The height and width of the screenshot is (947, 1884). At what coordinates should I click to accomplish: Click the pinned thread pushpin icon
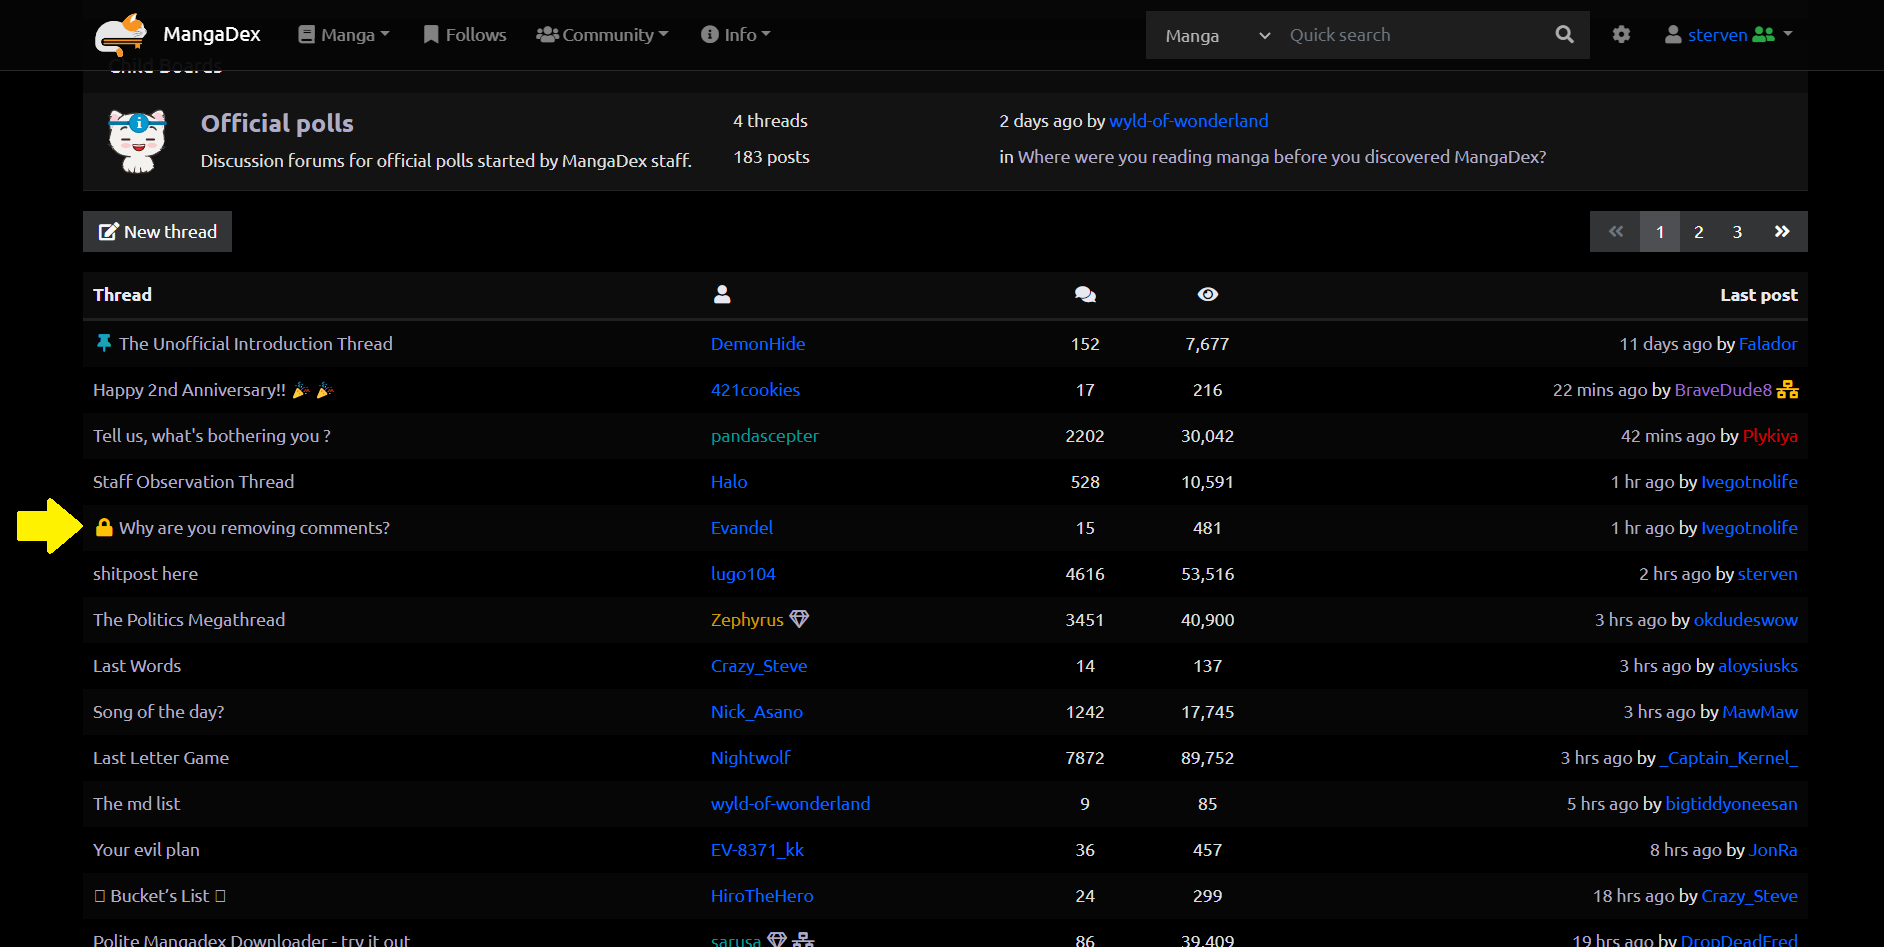click(x=103, y=343)
